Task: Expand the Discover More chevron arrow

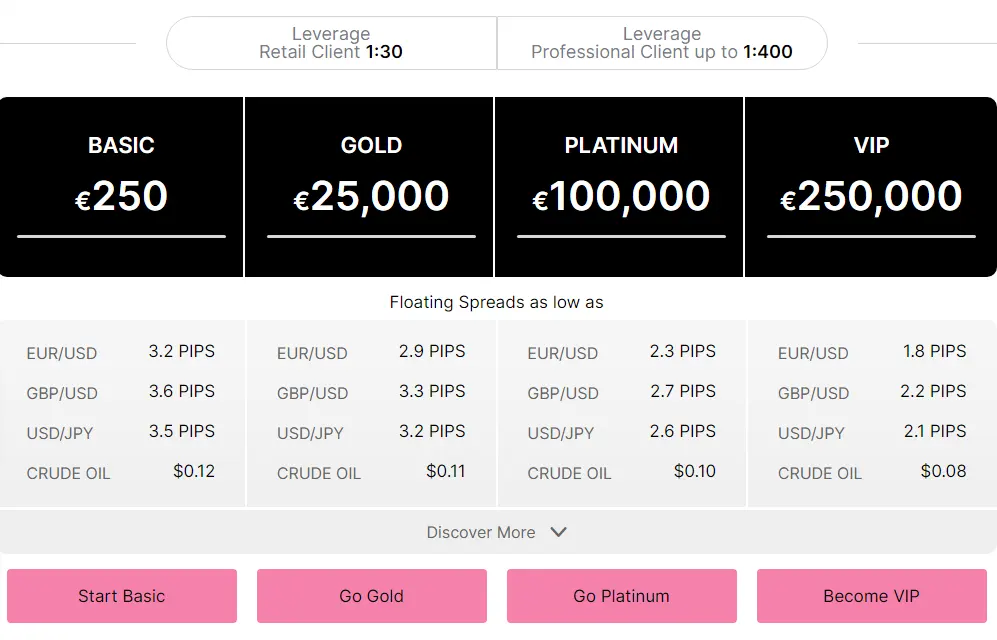Action: (x=559, y=532)
